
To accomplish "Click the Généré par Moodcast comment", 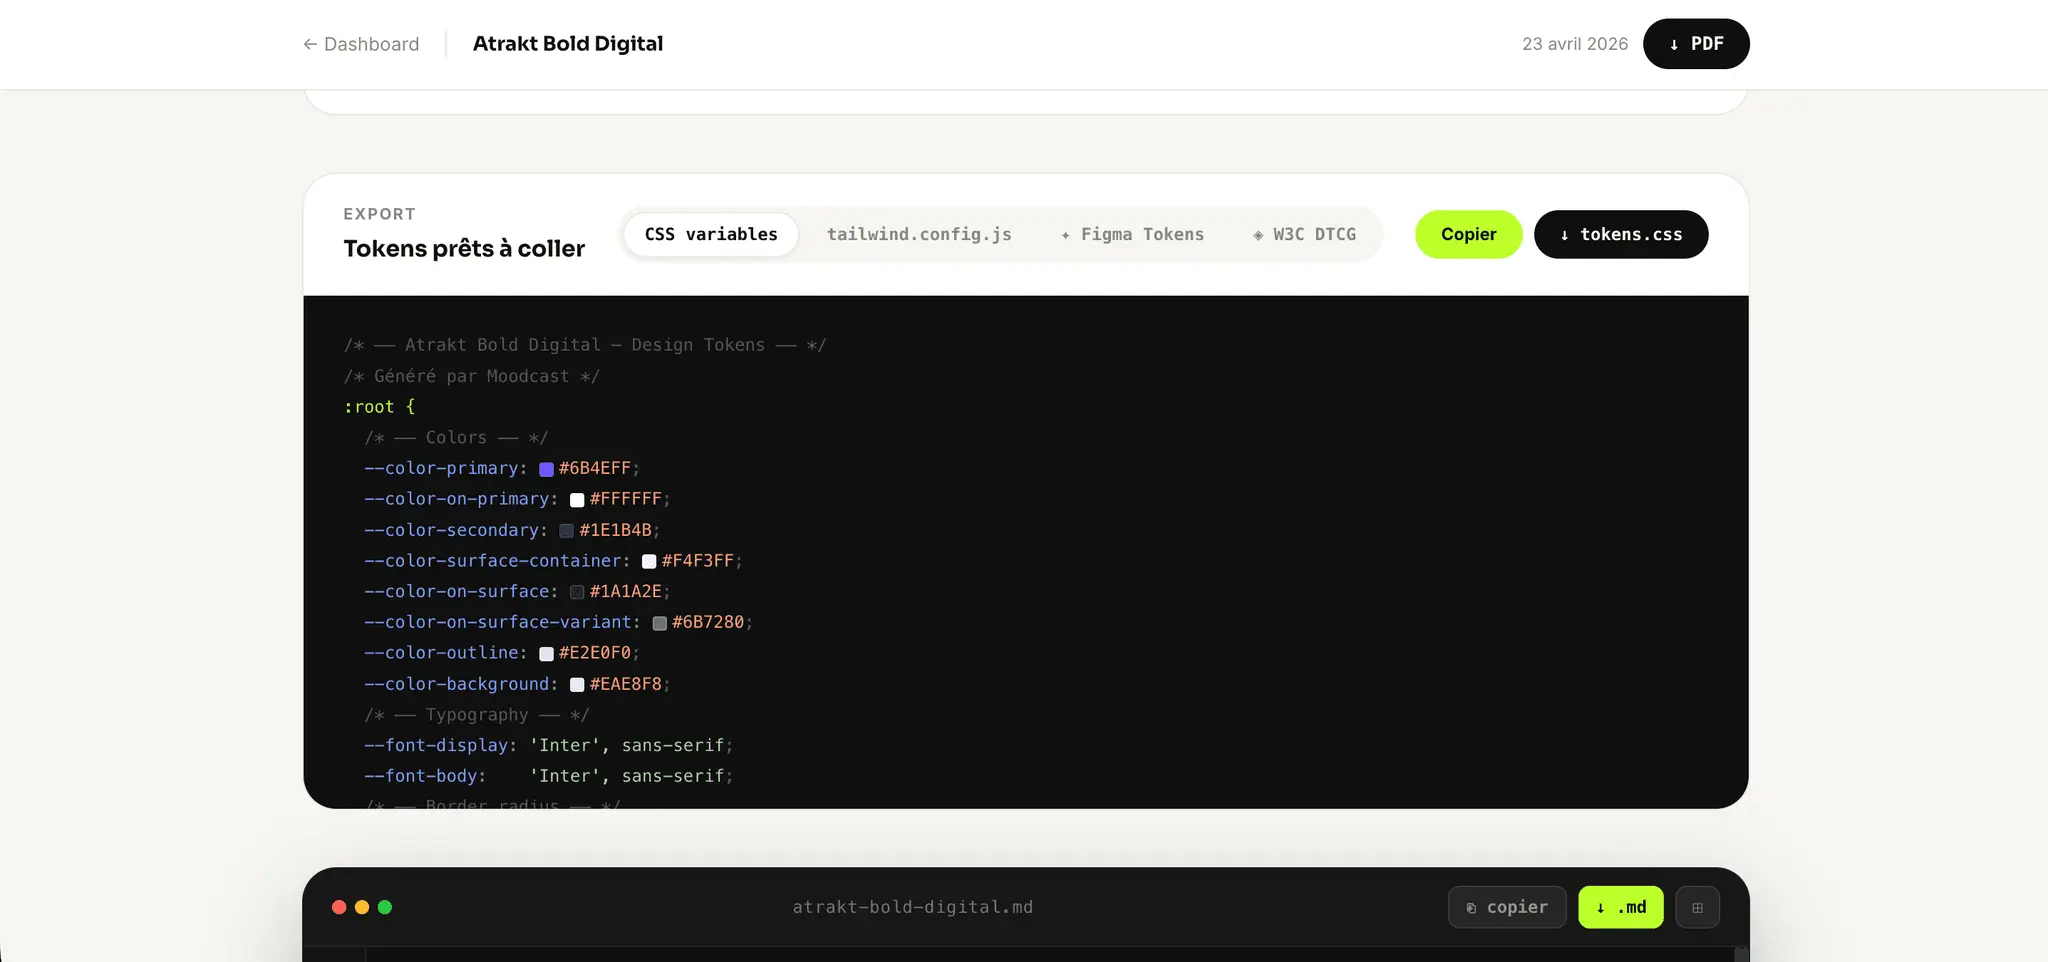I will pos(472,376).
